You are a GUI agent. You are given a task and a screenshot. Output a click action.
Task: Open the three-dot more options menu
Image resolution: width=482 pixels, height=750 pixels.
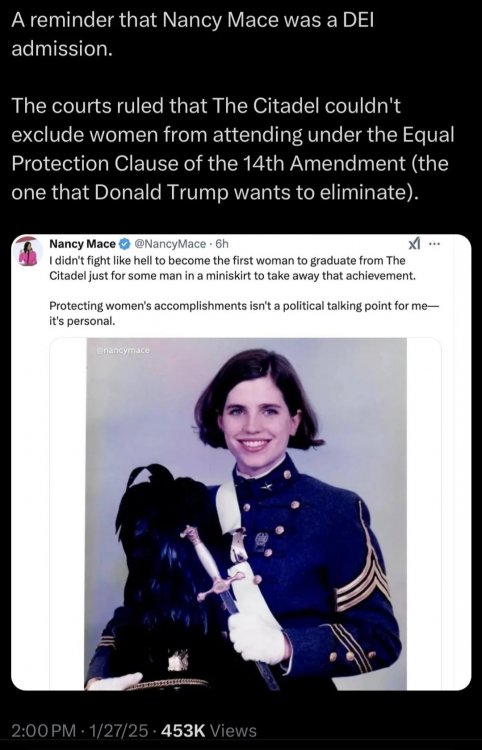tap(434, 244)
